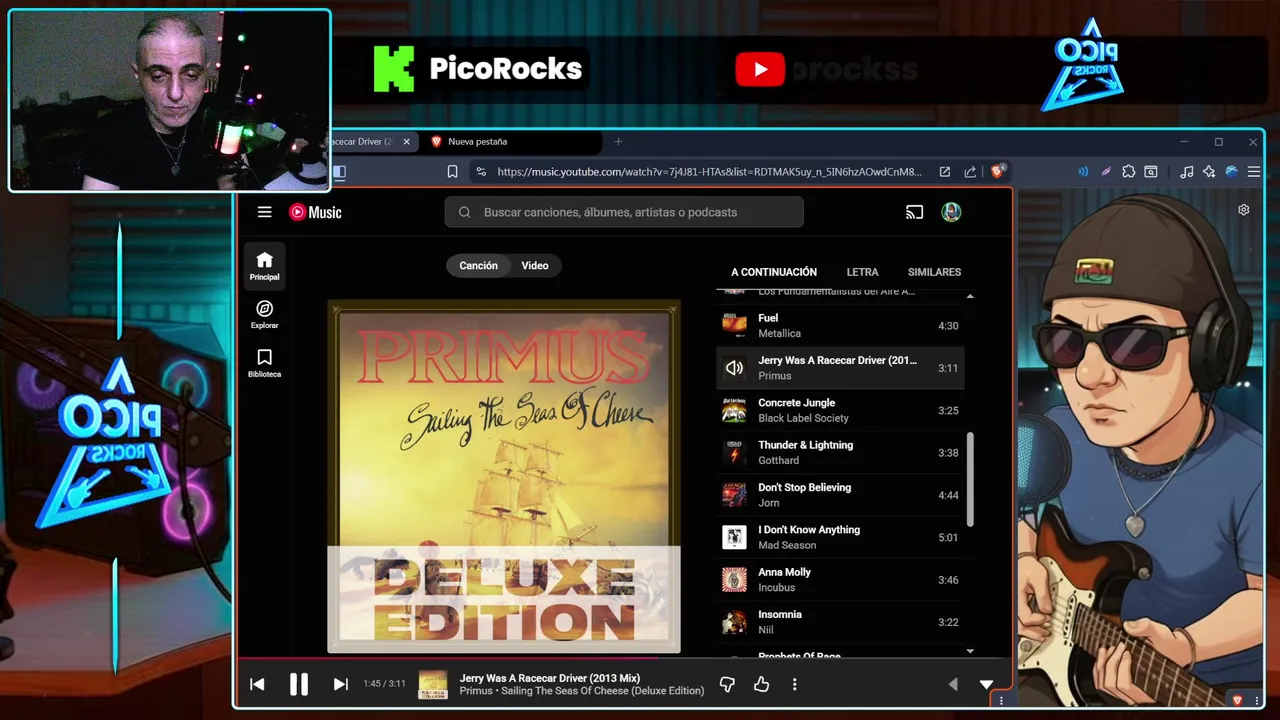Go to Principal home in sidebar
1280x720 pixels.
click(264, 266)
